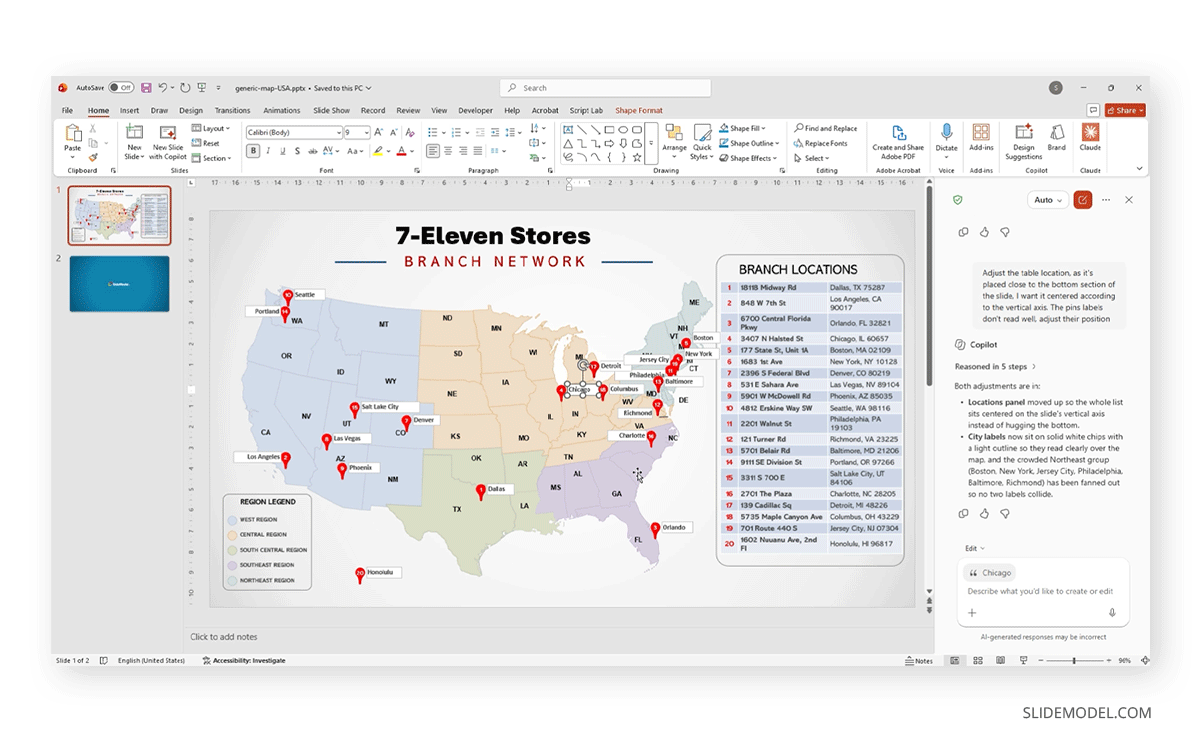Open the Add-ins button
Image resolution: width=1200 pixels, height=743 pixels.
coord(981,138)
